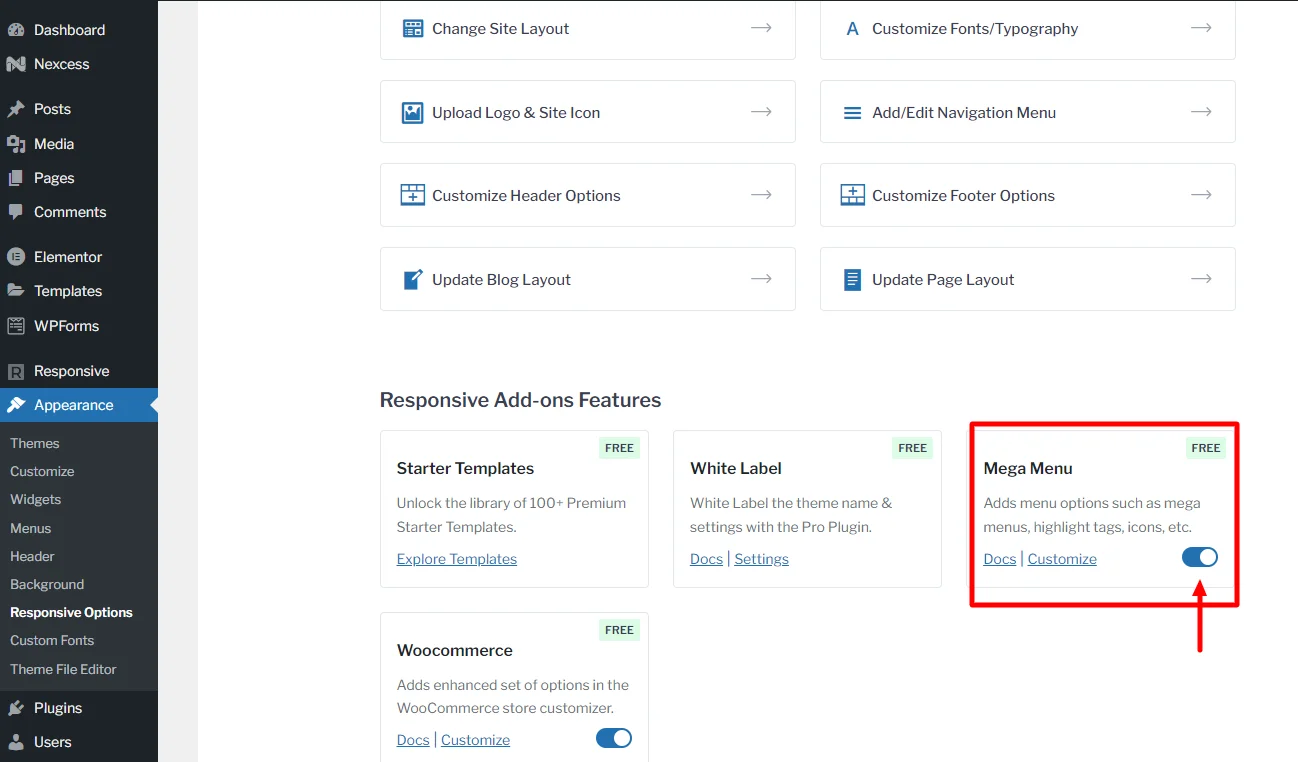Viewport: 1298px width, 762px height.
Task: Click the Elementor circle icon
Action: [16, 257]
